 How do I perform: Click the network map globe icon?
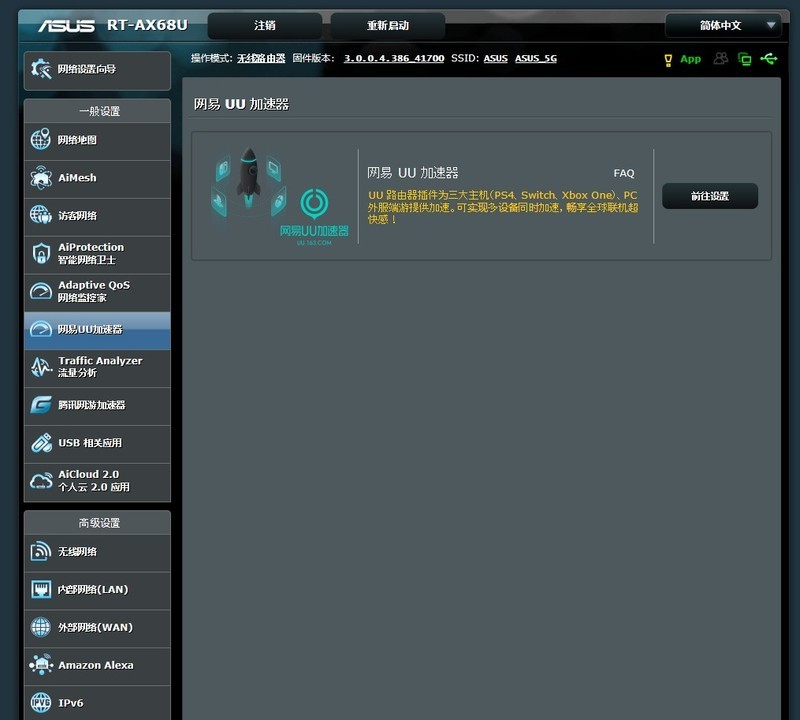coord(41,139)
